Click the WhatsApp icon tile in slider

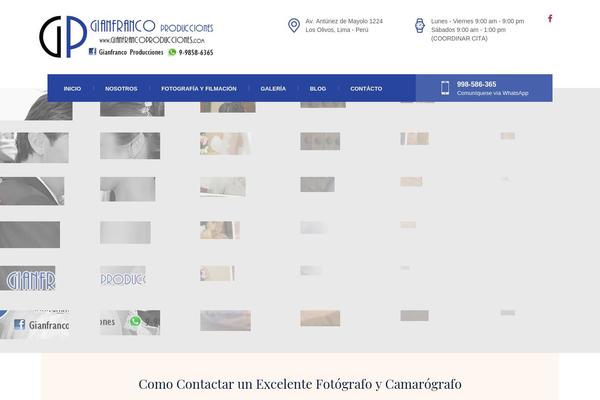[x=130, y=322]
